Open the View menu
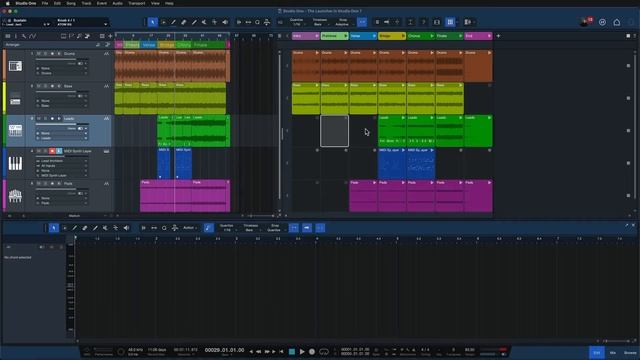Viewport: 640px width, 360px height. click(x=156, y=3)
